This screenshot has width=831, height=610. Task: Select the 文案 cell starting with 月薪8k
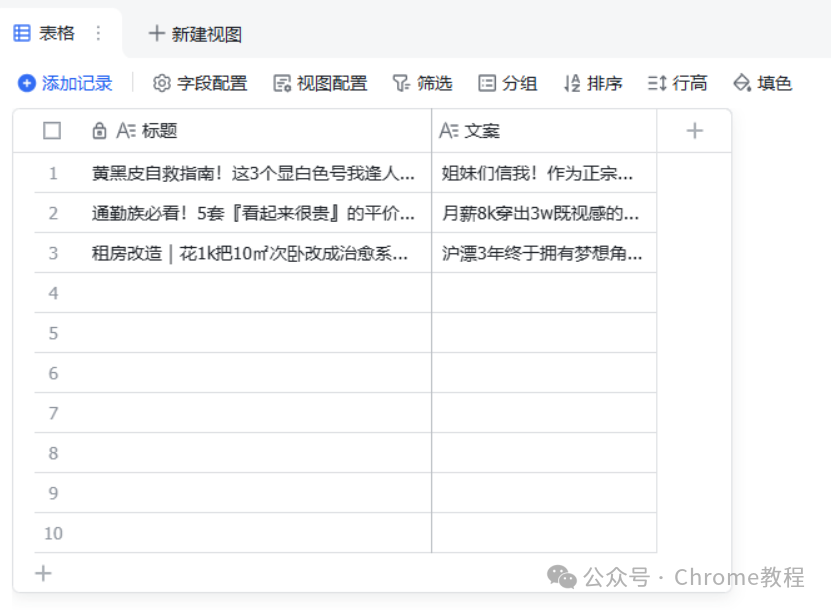pyautogui.click(x=544, y=213)
